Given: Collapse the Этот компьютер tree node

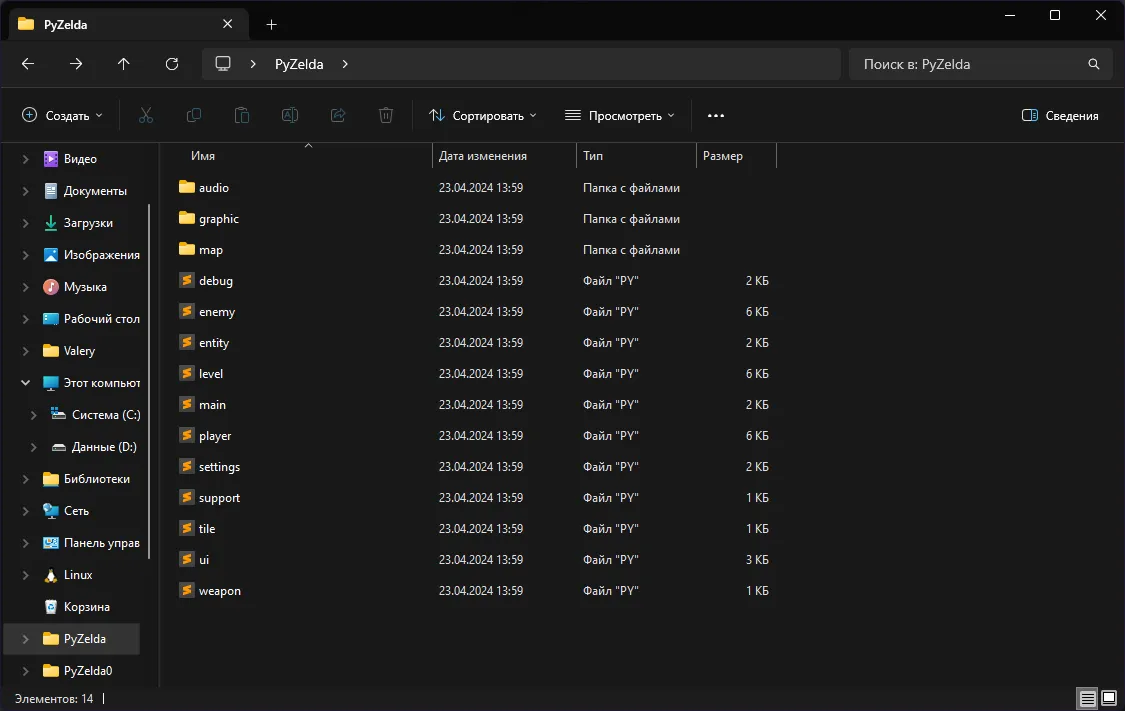Looking at the screenshot, I should click(26, 383).
